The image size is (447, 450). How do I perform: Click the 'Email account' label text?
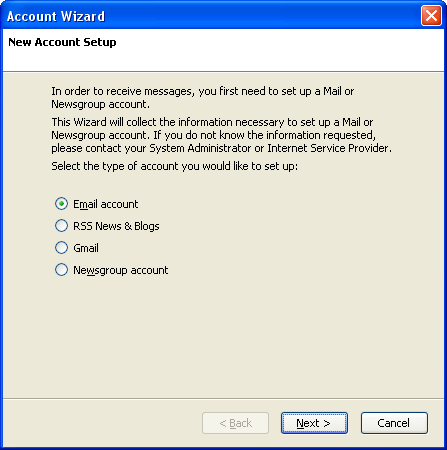[106, 204]
